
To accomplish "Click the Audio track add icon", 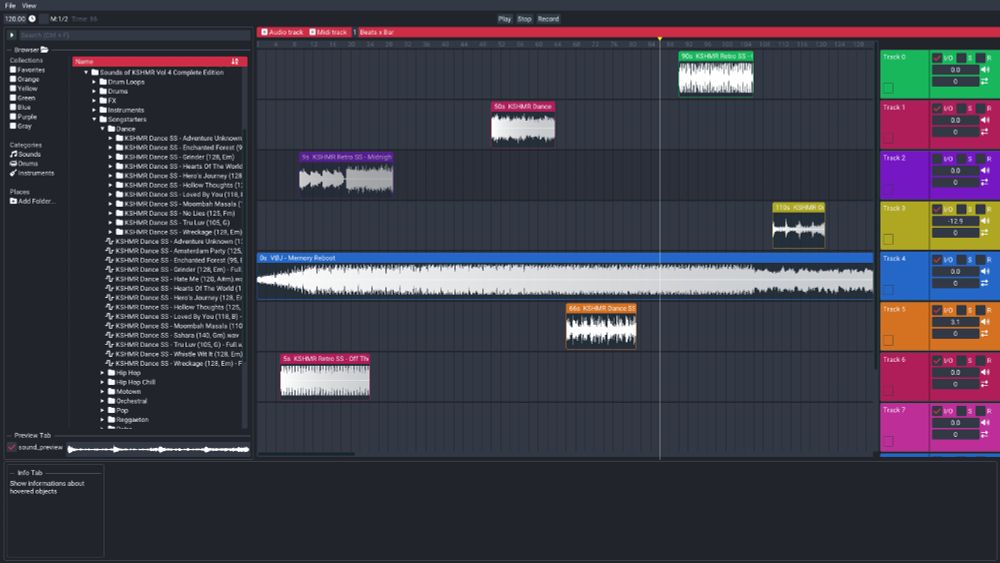I will [x=264, y=32].
